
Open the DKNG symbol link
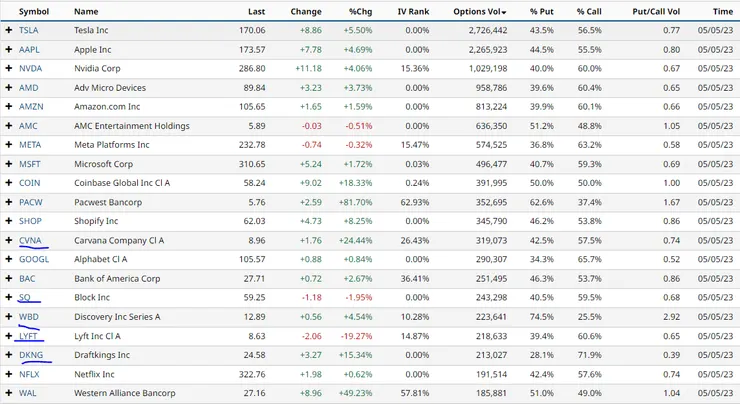point(31,355)
